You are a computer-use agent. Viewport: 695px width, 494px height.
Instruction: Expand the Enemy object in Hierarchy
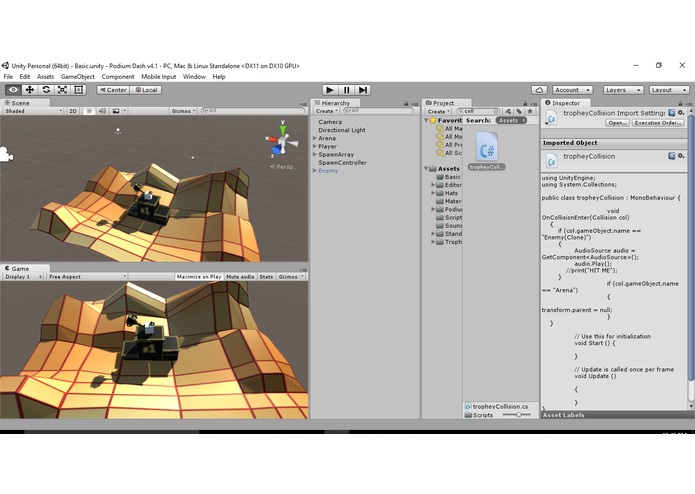(315, 171)
